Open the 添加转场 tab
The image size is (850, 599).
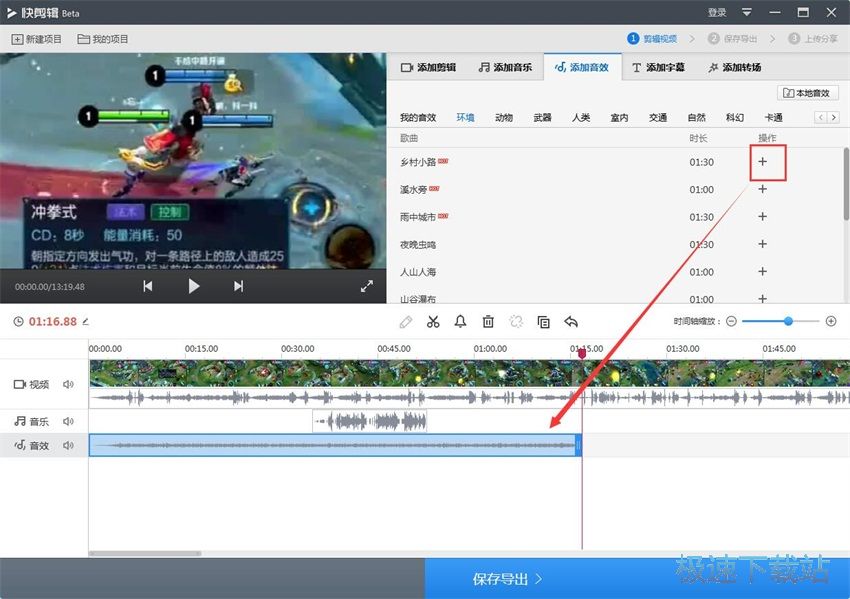735,67
